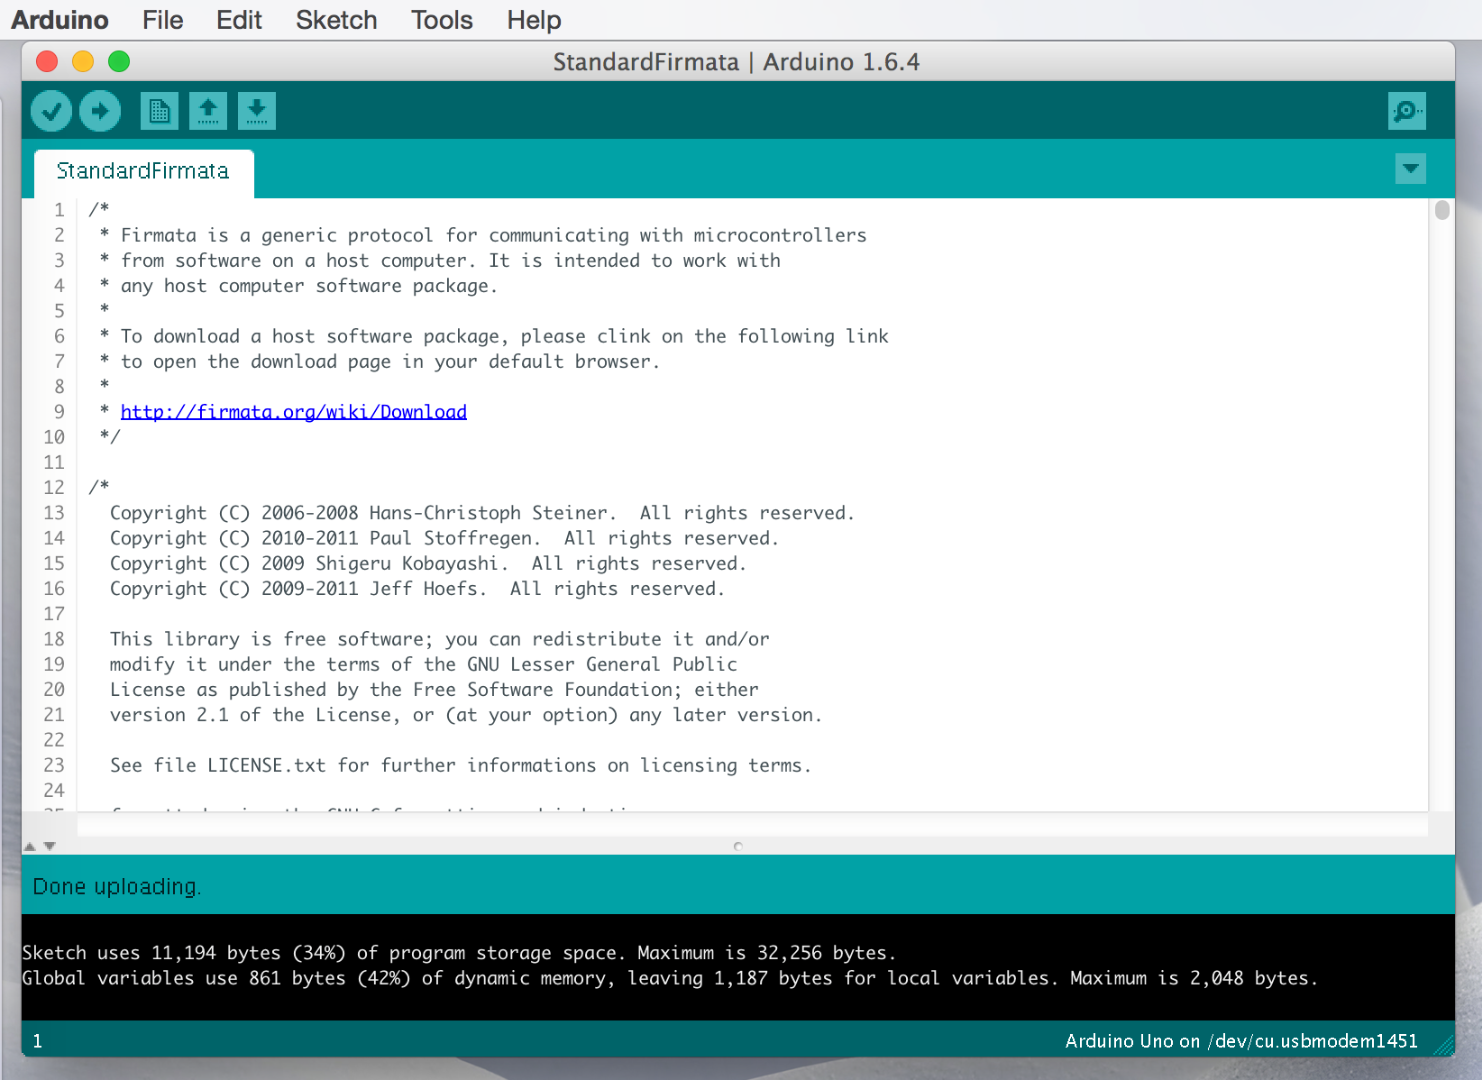Verify the sketch with the checkmark icon

point(51,110)
